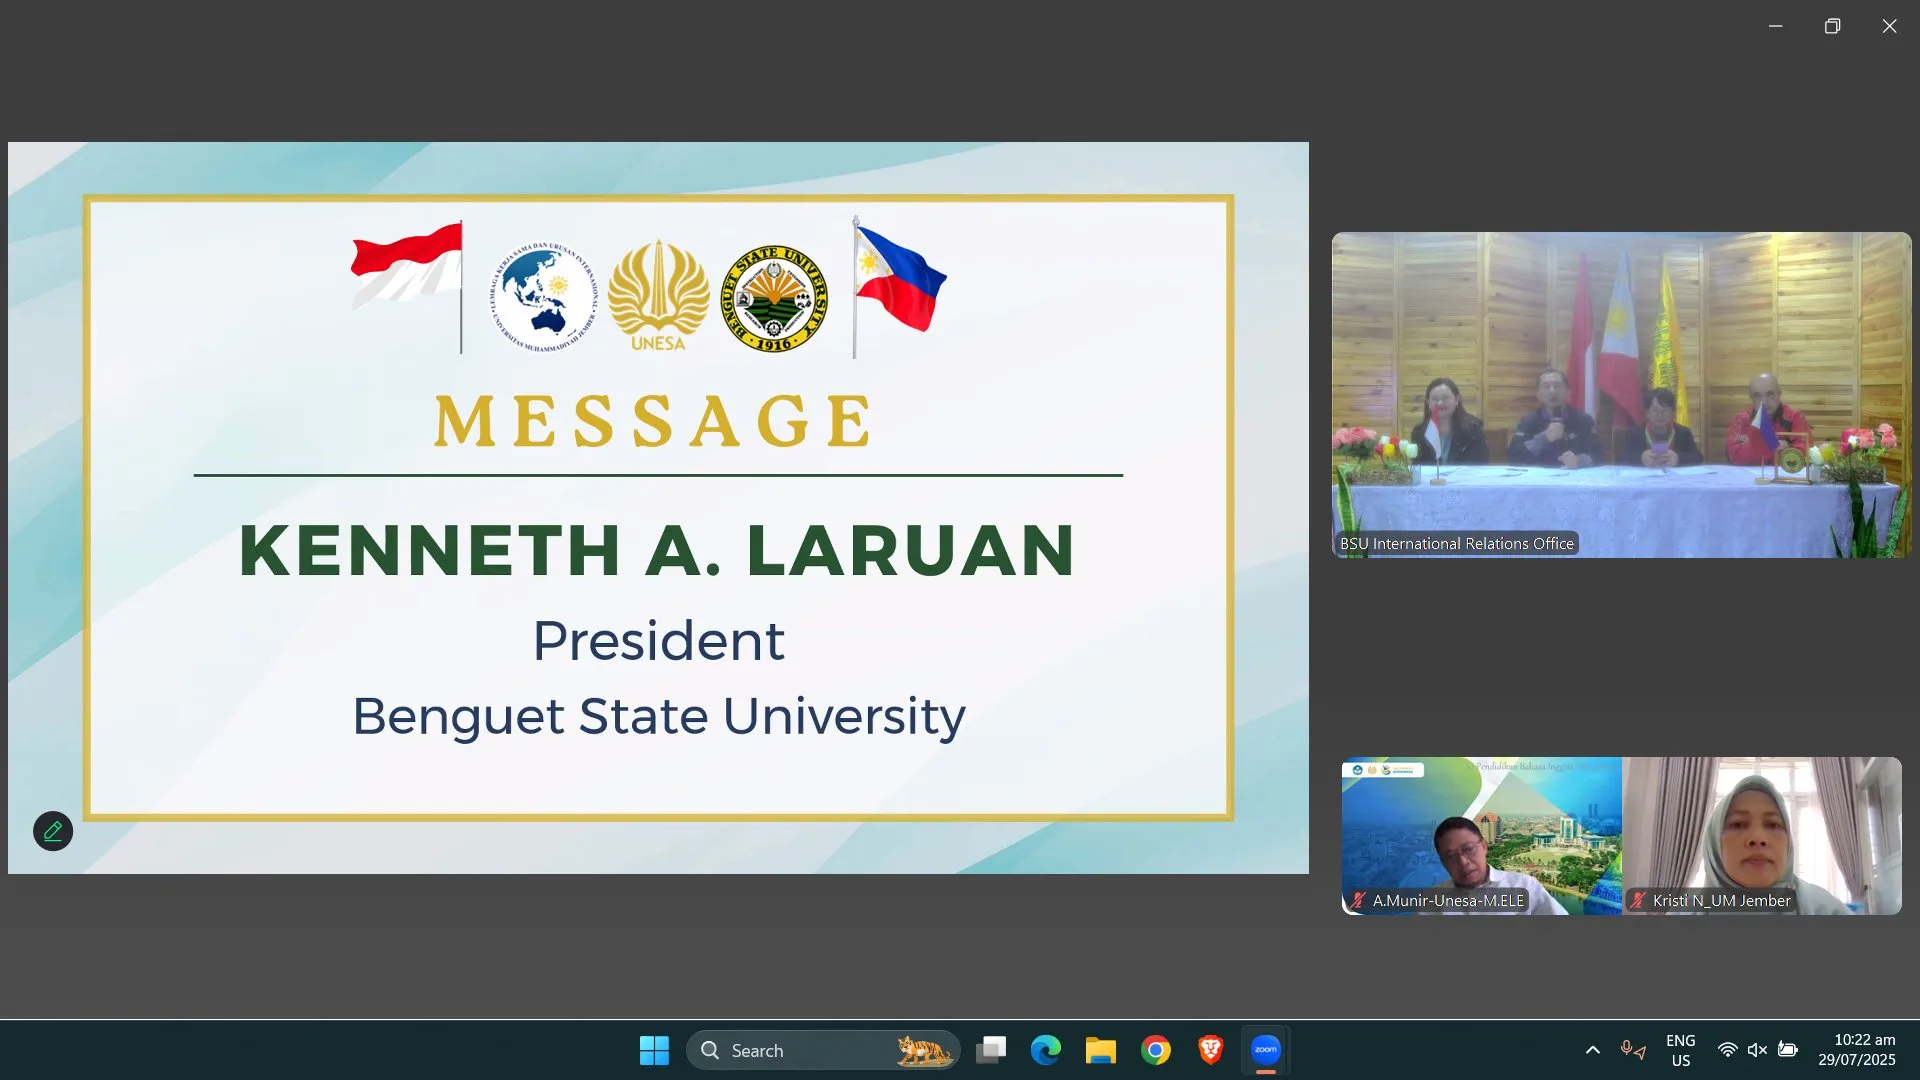The image size is (1920, 1080).
Task: Click the microphone location tray icon
Action: coord(1633,1050)
